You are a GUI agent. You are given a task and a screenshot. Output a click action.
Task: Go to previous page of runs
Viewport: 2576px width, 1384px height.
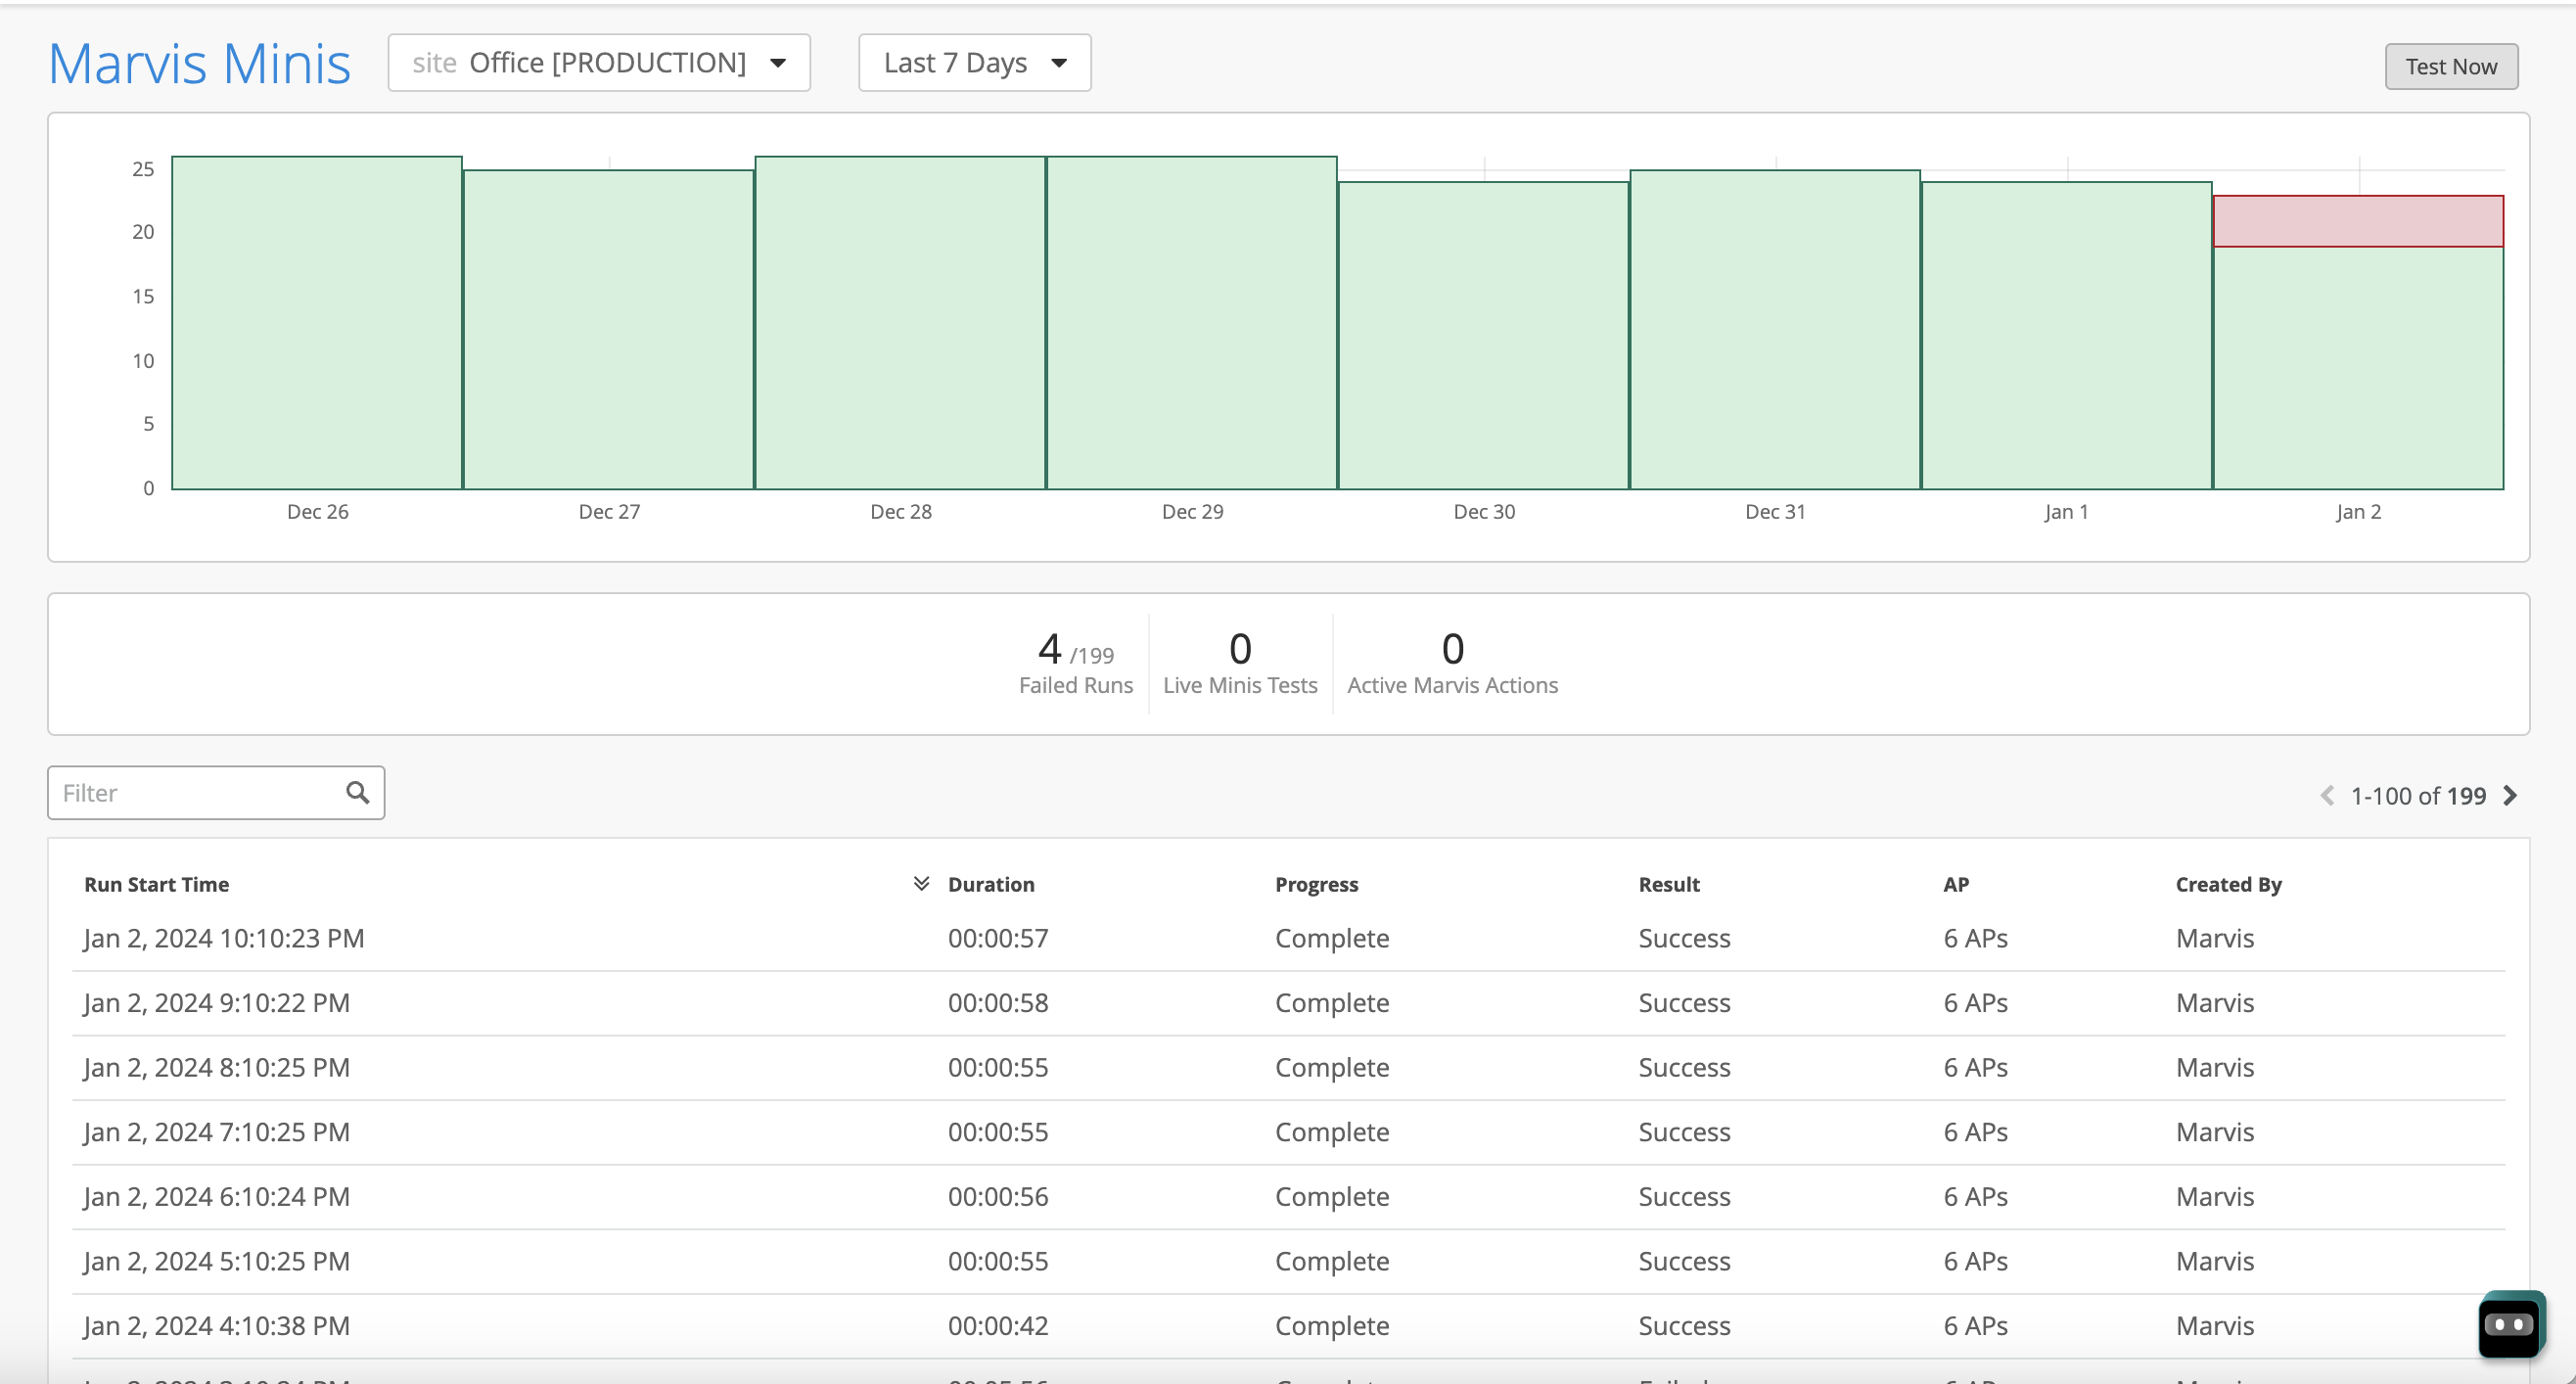2327,796
